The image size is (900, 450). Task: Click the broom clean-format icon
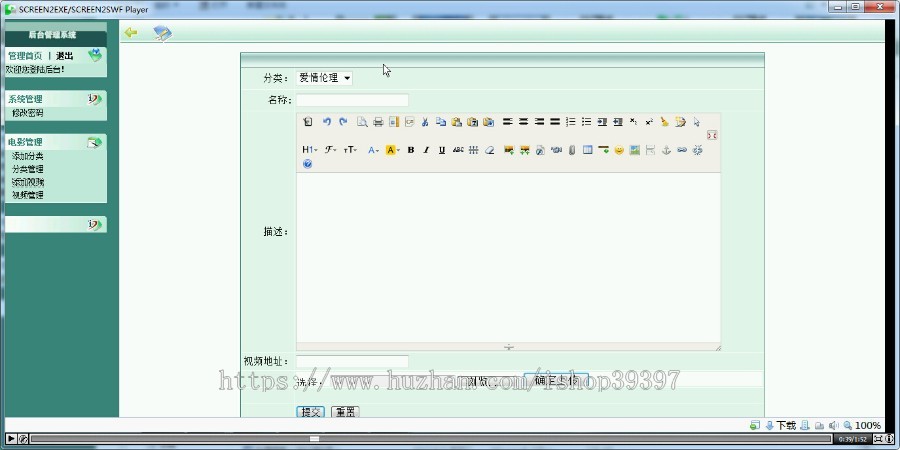[x=665, y=122]
